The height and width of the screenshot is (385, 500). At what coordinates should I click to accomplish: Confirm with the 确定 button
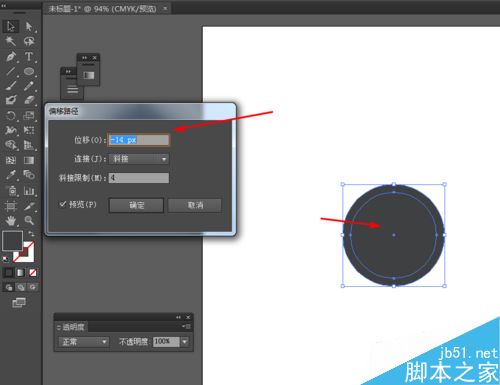tap(136, 205)
